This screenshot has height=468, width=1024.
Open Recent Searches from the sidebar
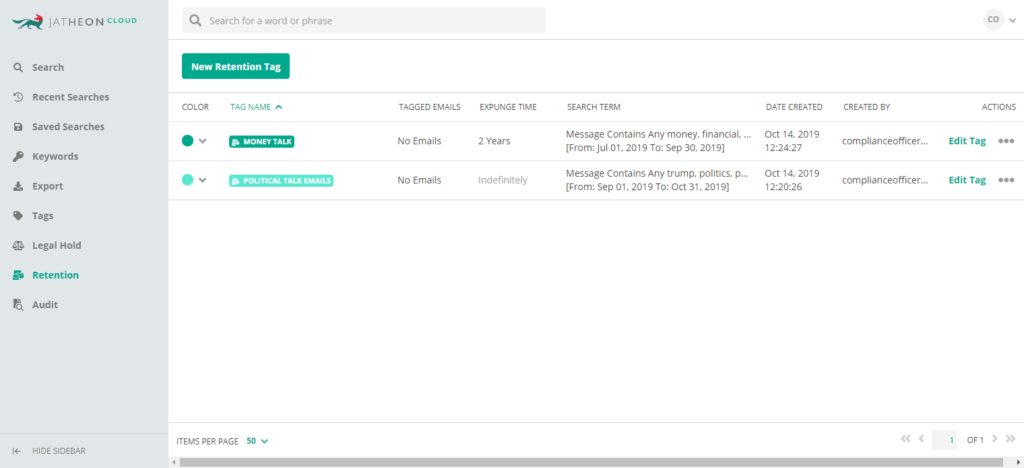pyautogui.click(x=71, y=97)
